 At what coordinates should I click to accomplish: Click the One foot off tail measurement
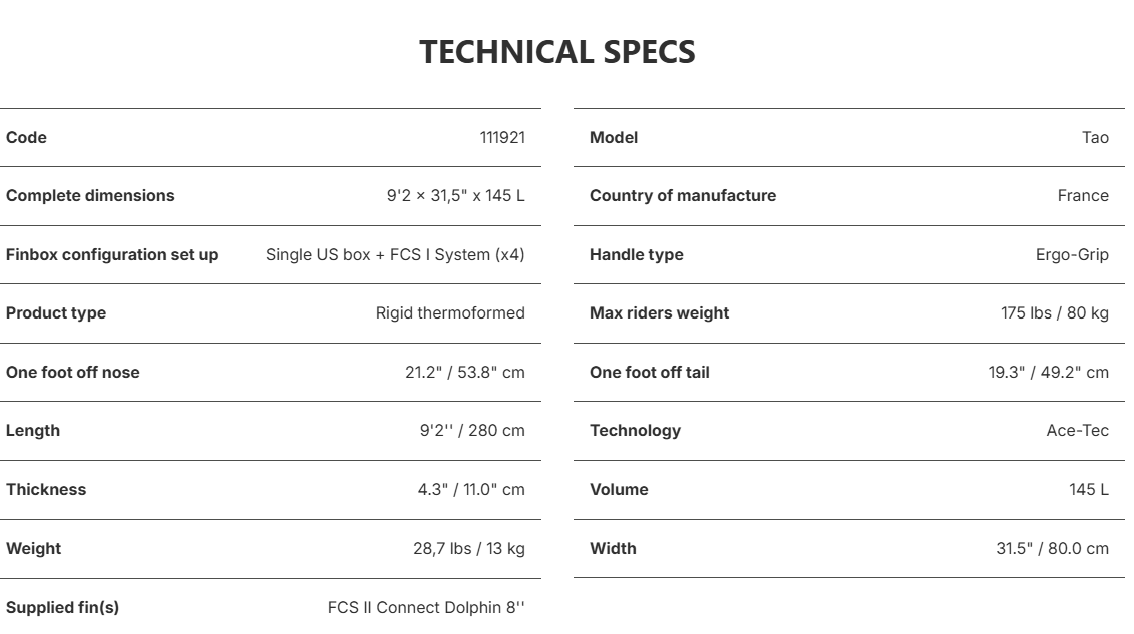pos(1048,372)
